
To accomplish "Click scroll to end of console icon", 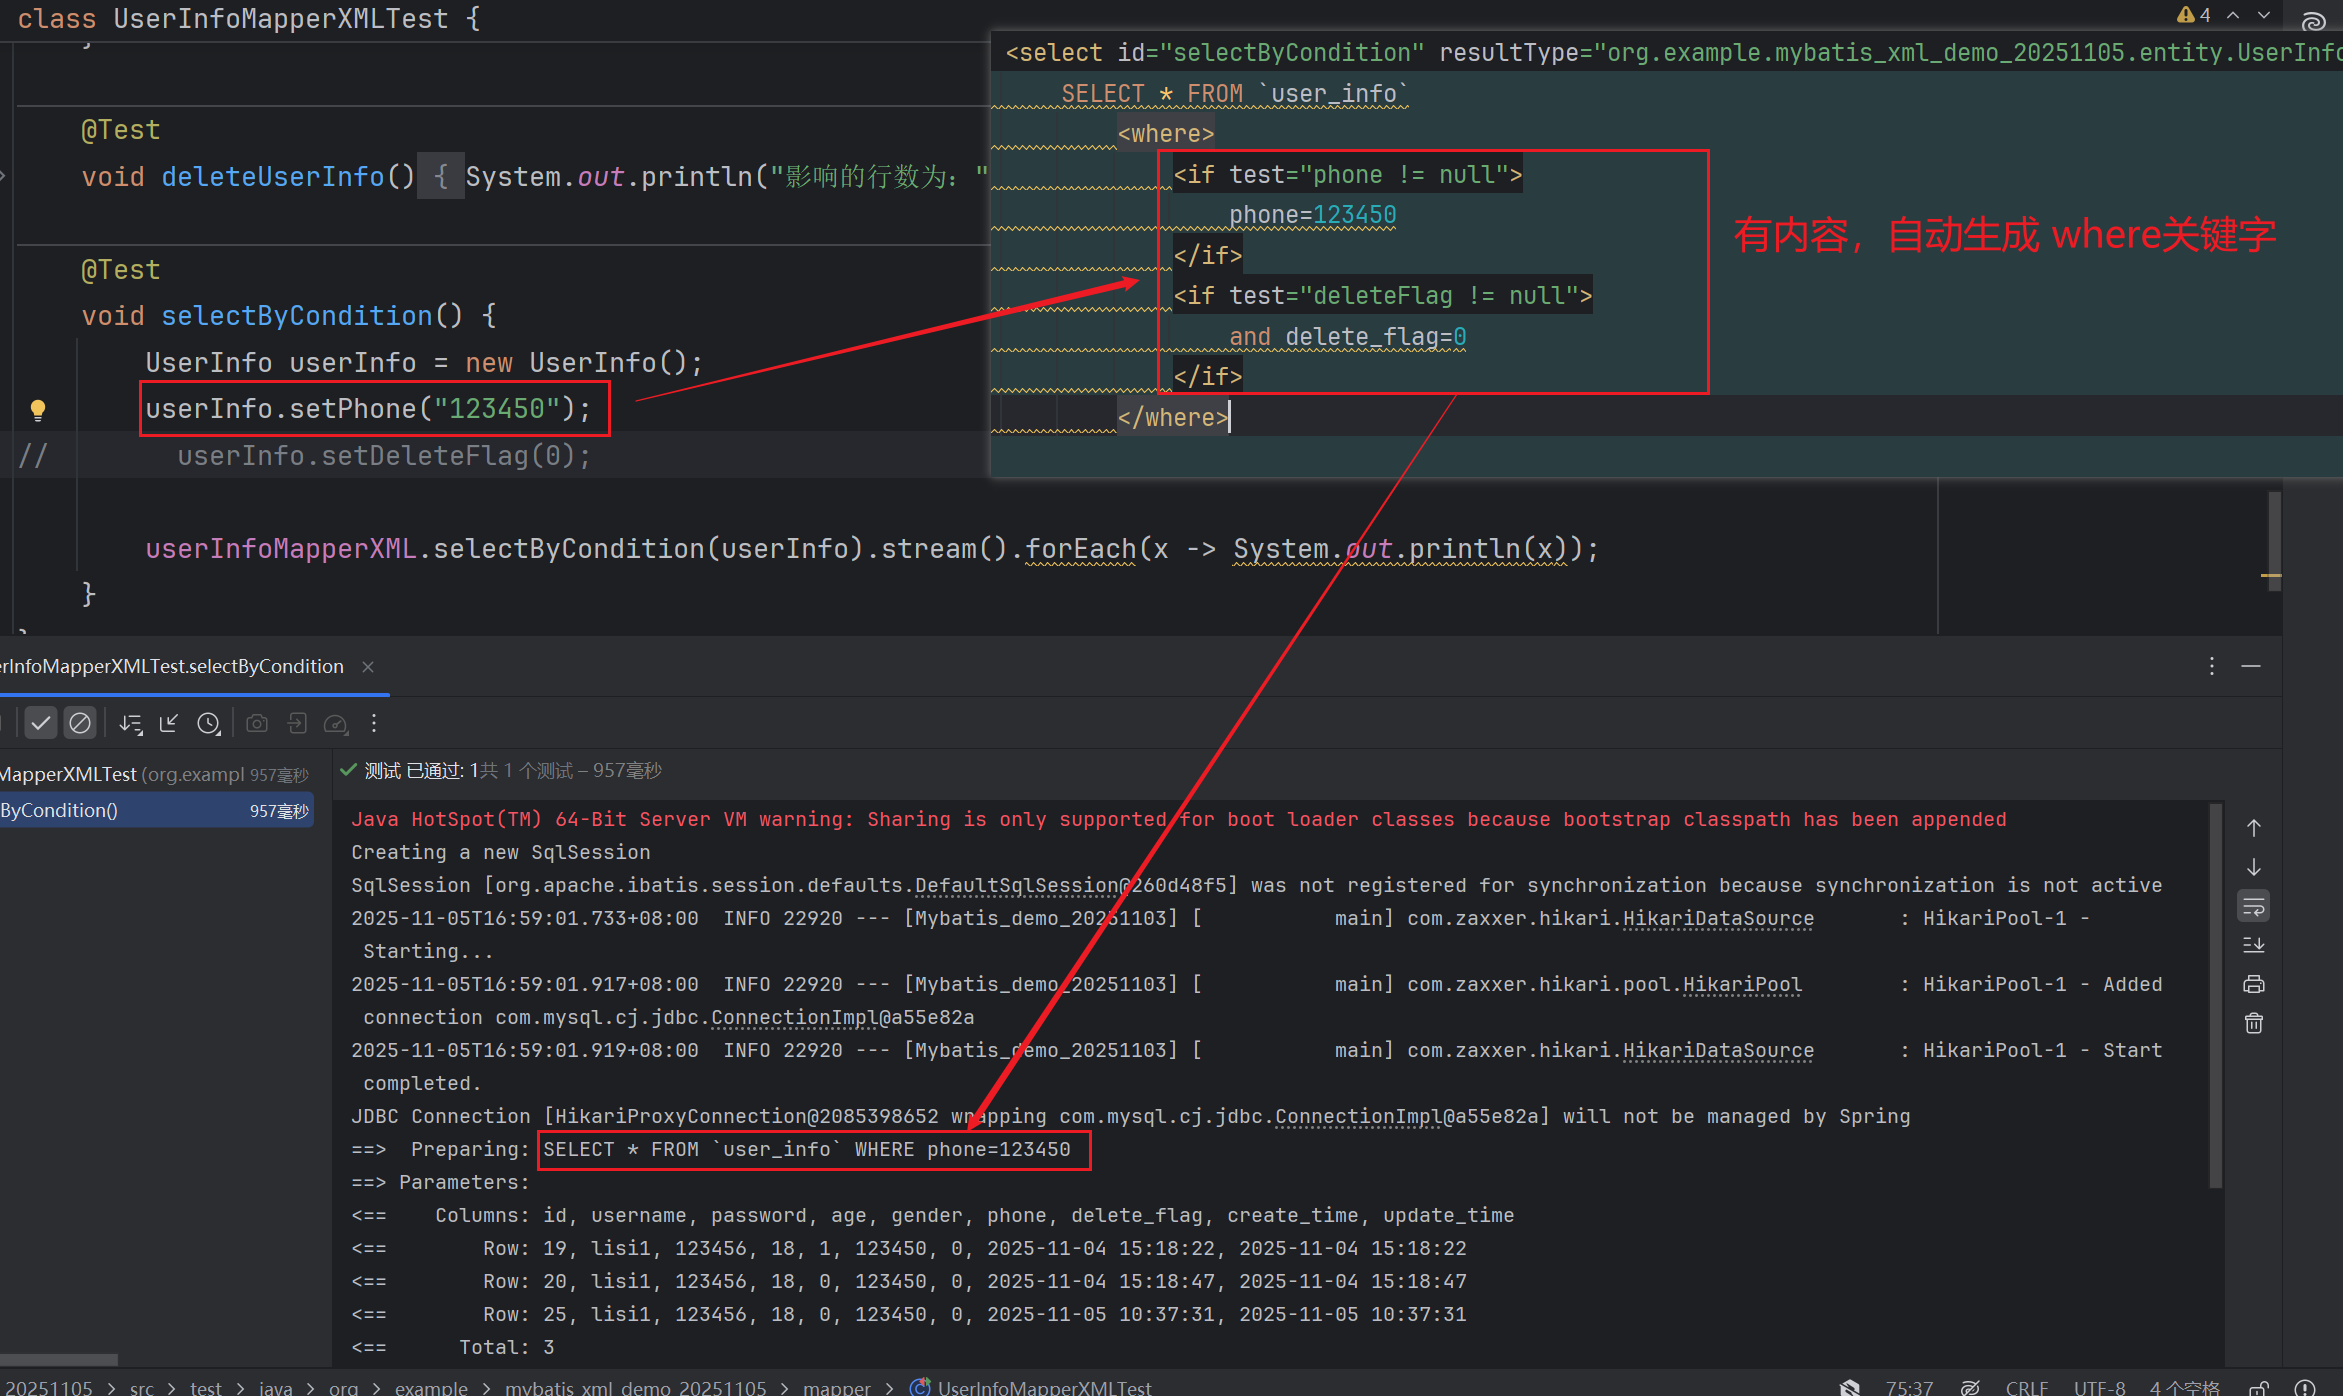I will 2253,945.
